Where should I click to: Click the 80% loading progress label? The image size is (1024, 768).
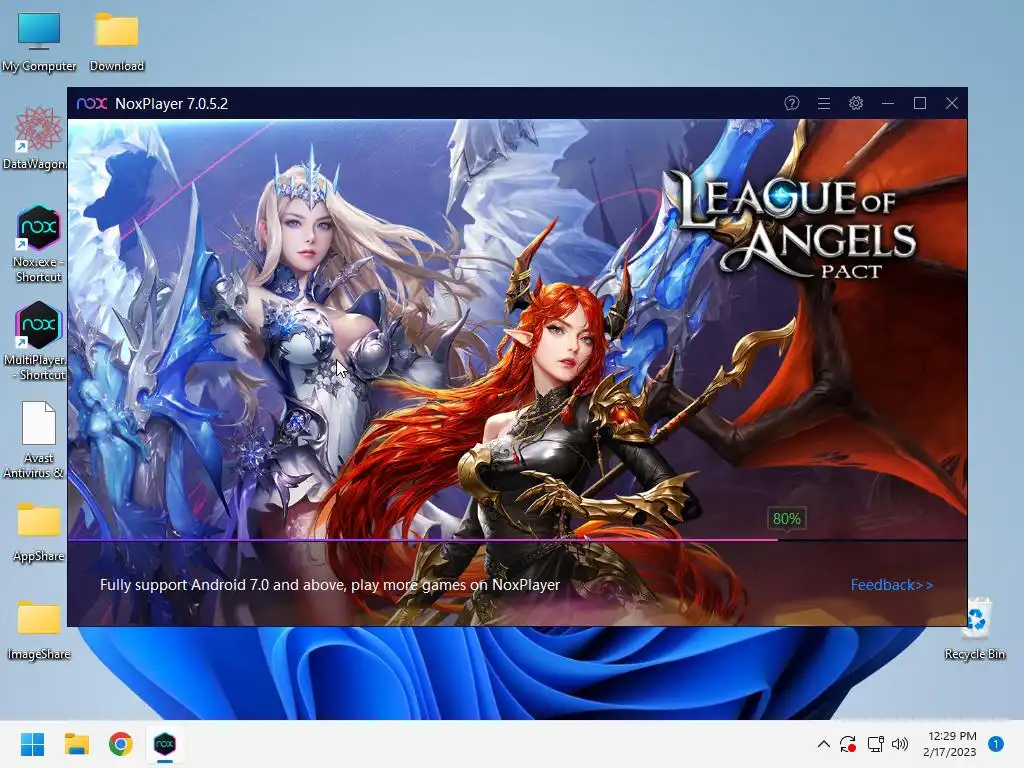(x=786, y=519)
